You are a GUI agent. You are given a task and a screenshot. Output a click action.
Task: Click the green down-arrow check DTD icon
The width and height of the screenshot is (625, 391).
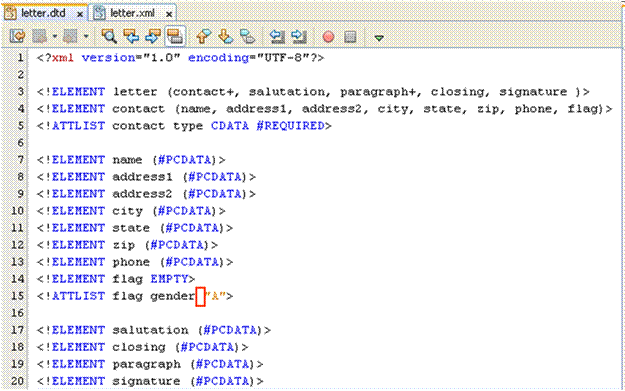pyautogui.click(x=379, y=38)
